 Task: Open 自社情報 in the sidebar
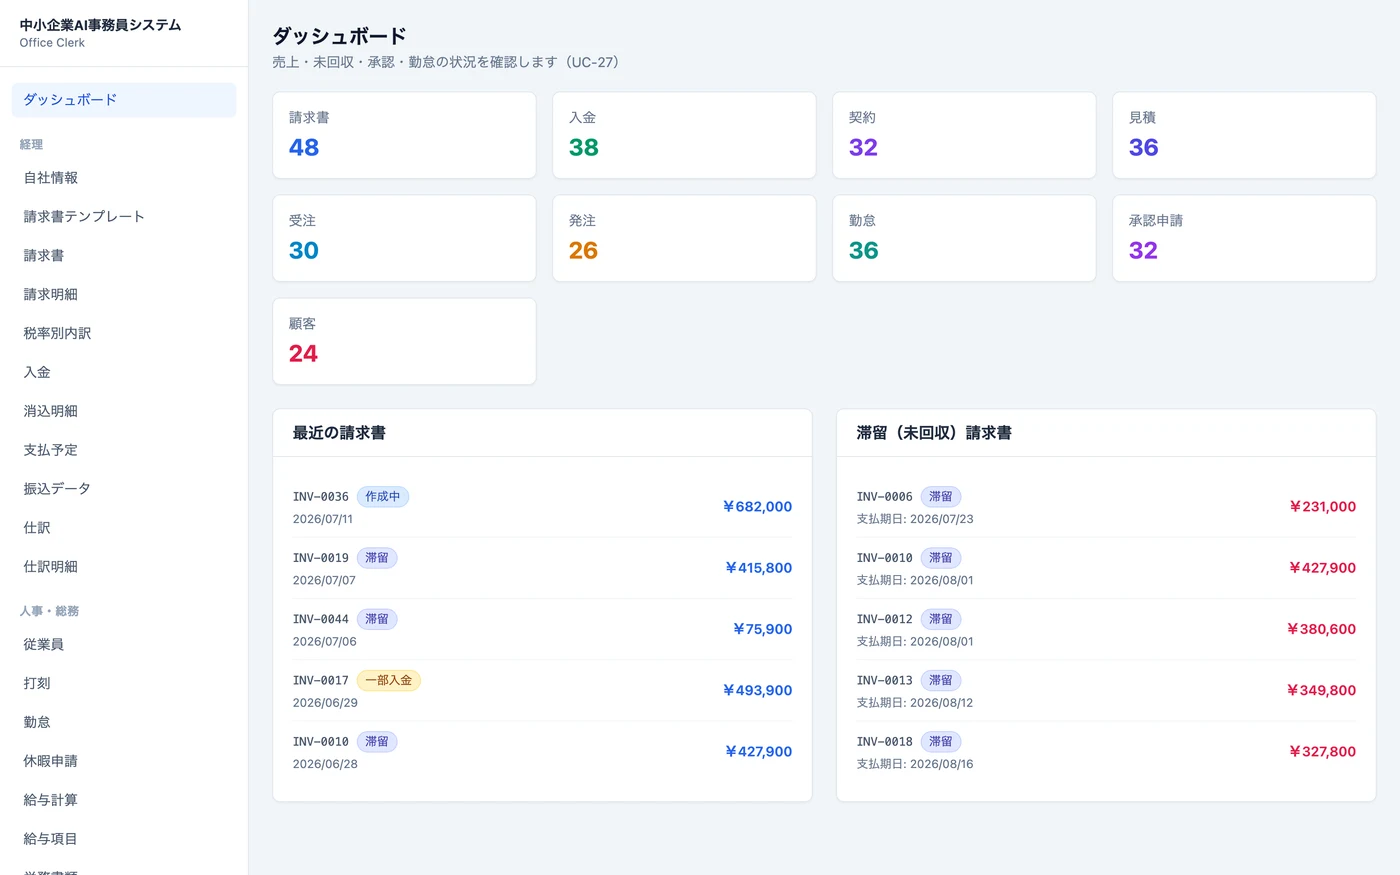tap(124, 178)
